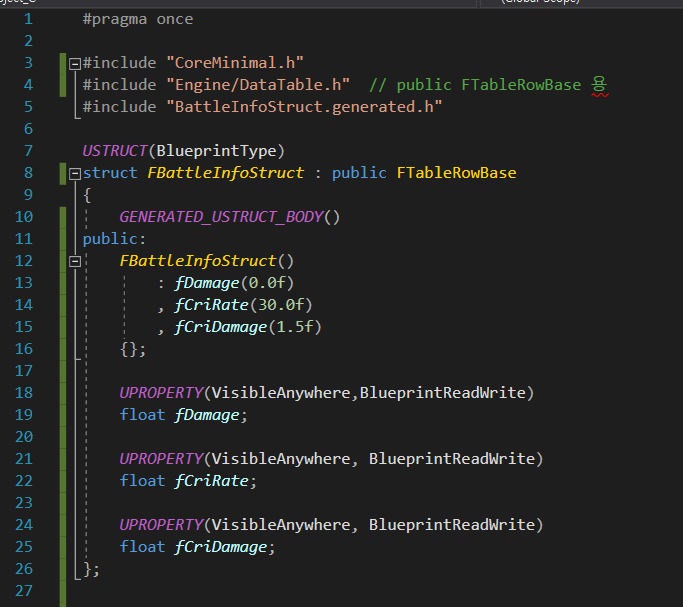Collapse the #include block at line 3
This screenshot has height=607, width=683.
75,64
